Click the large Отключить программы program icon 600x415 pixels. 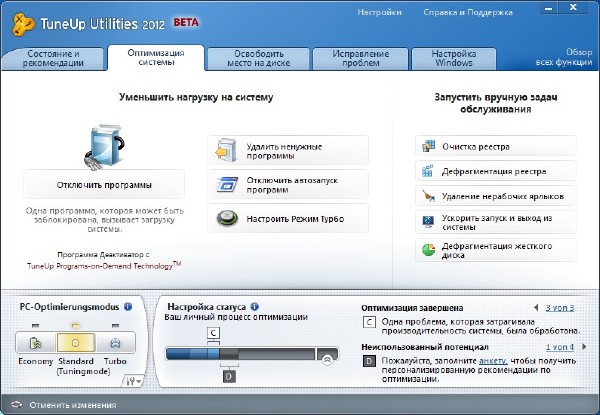pyautogui.click(x=104, y=147)
